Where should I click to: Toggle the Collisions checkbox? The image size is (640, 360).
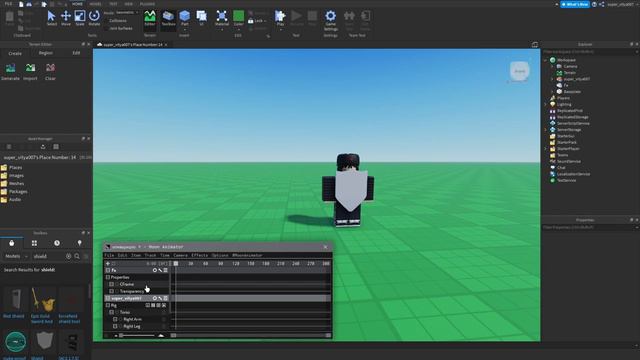pyautogui.click(x=106, y=21)
